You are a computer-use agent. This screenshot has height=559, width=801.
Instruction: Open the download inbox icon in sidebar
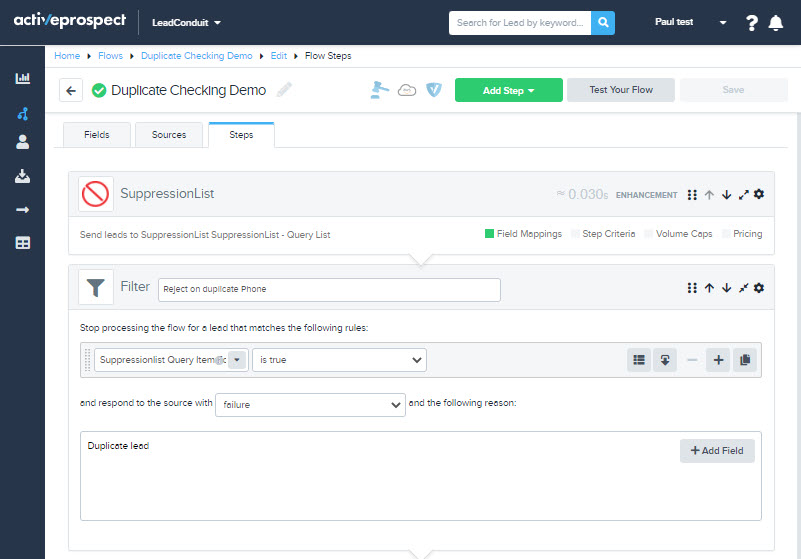(x=22, y=176)
